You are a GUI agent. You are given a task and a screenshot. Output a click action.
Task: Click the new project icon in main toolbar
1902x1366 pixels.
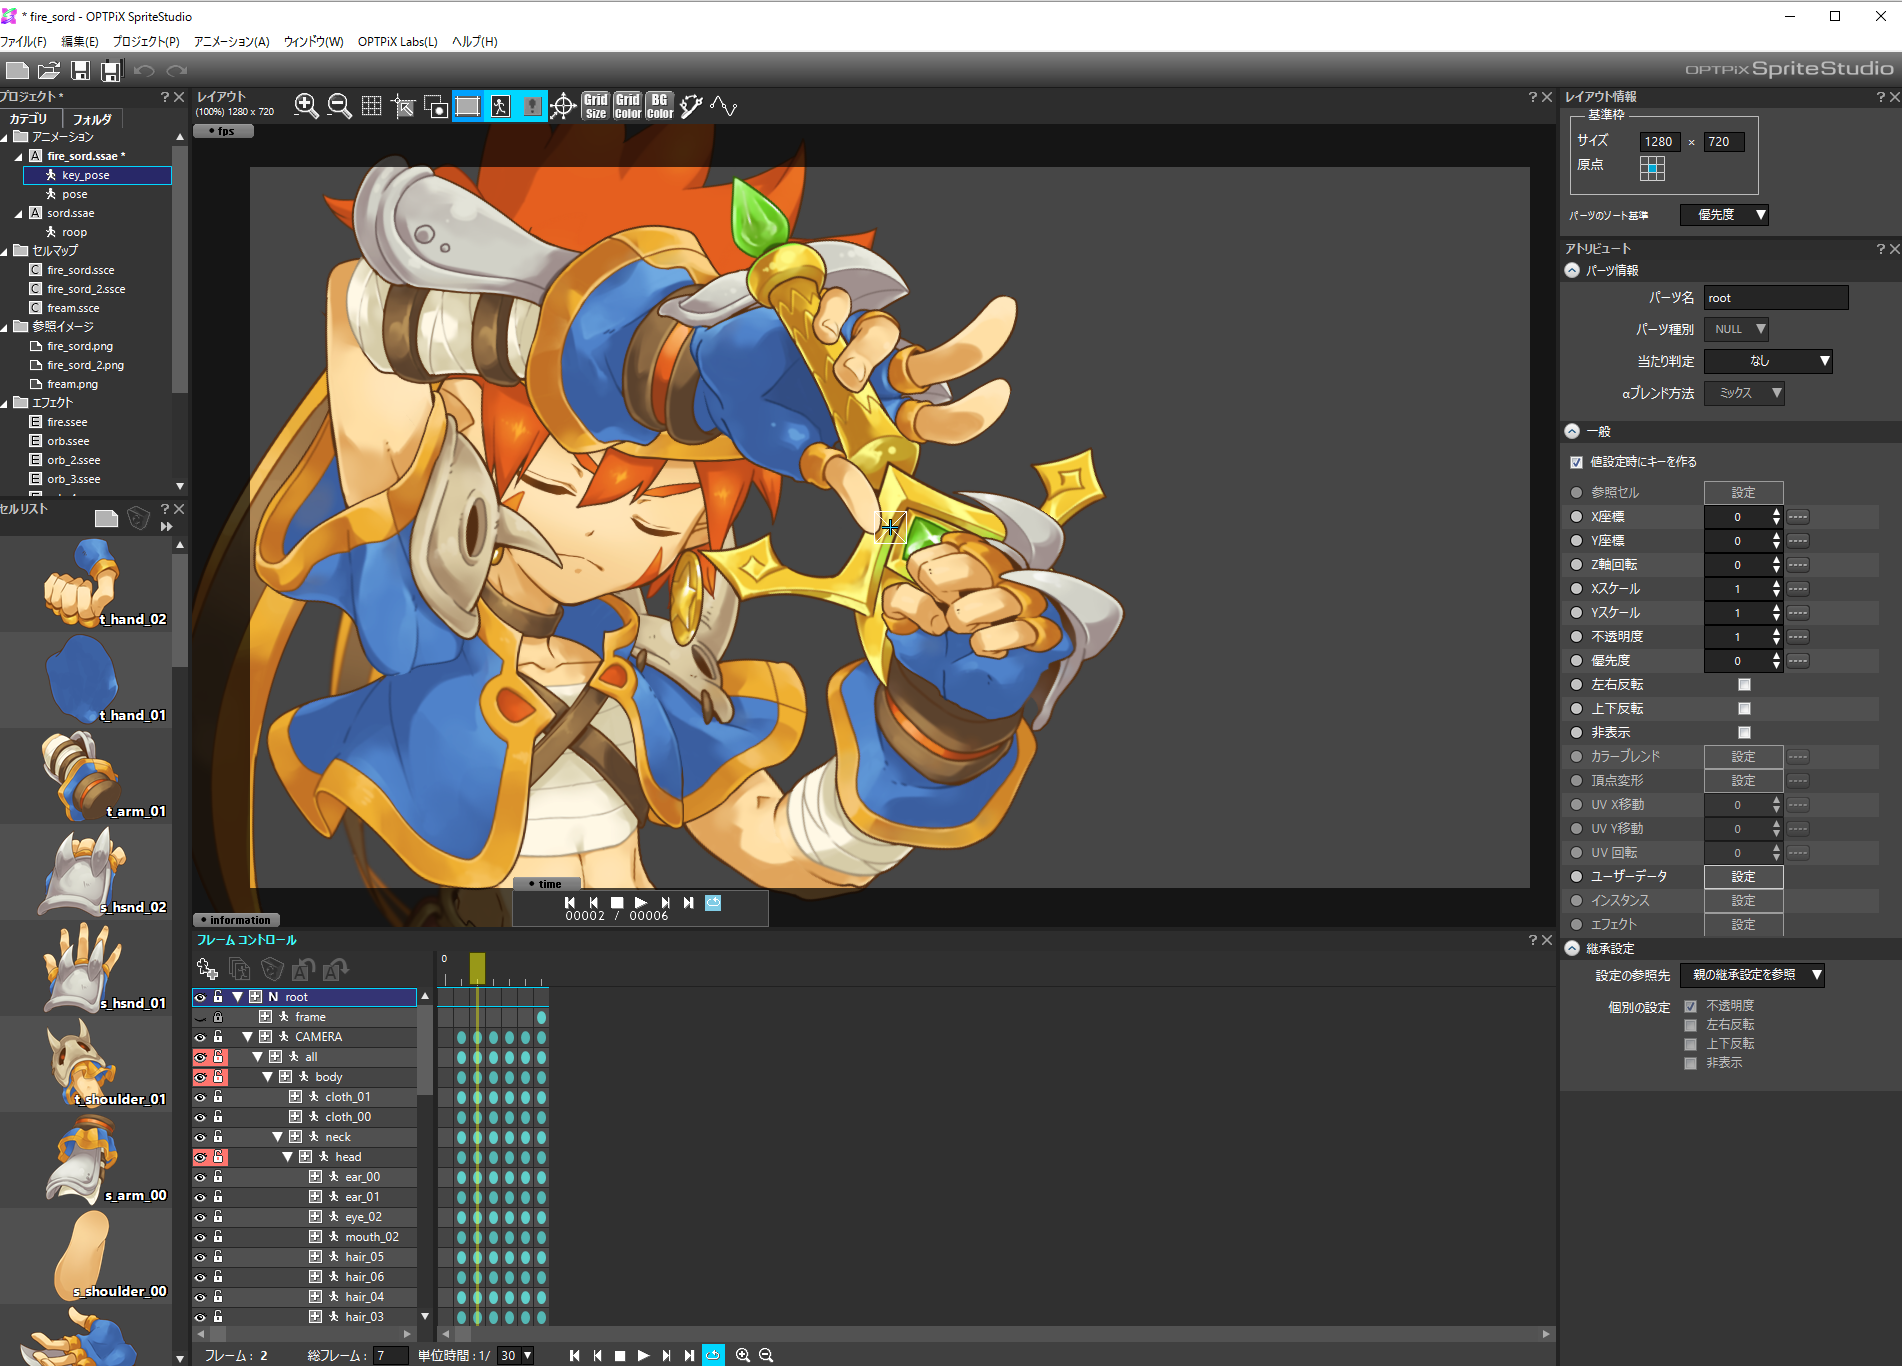pos(17,70)
